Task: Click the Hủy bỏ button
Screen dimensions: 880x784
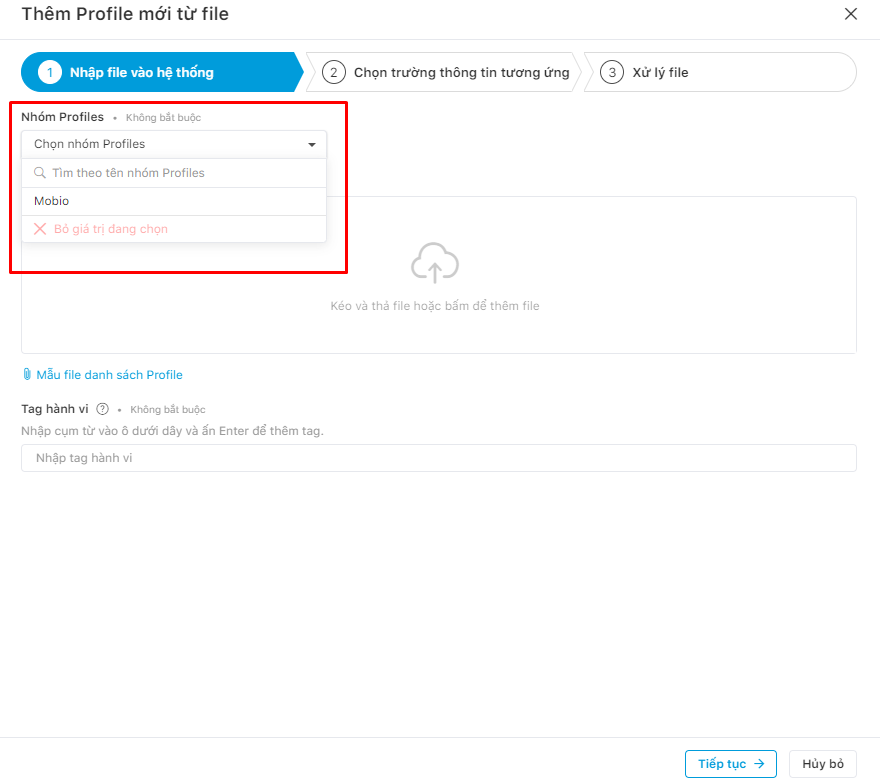Action: point(823,764)
